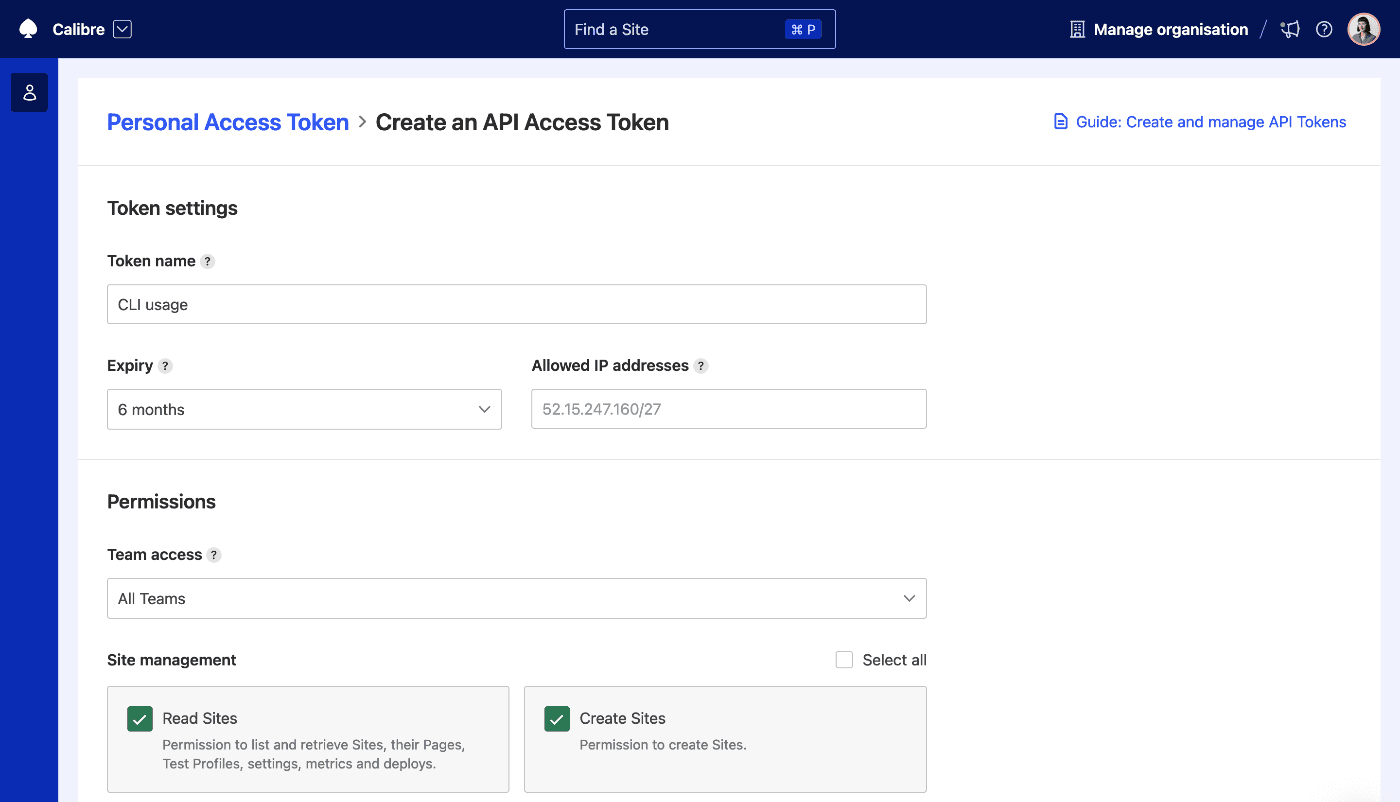This screenshot has width=1400, height=802.
Task: Click the Token name input field
Action: pos(516,304)
